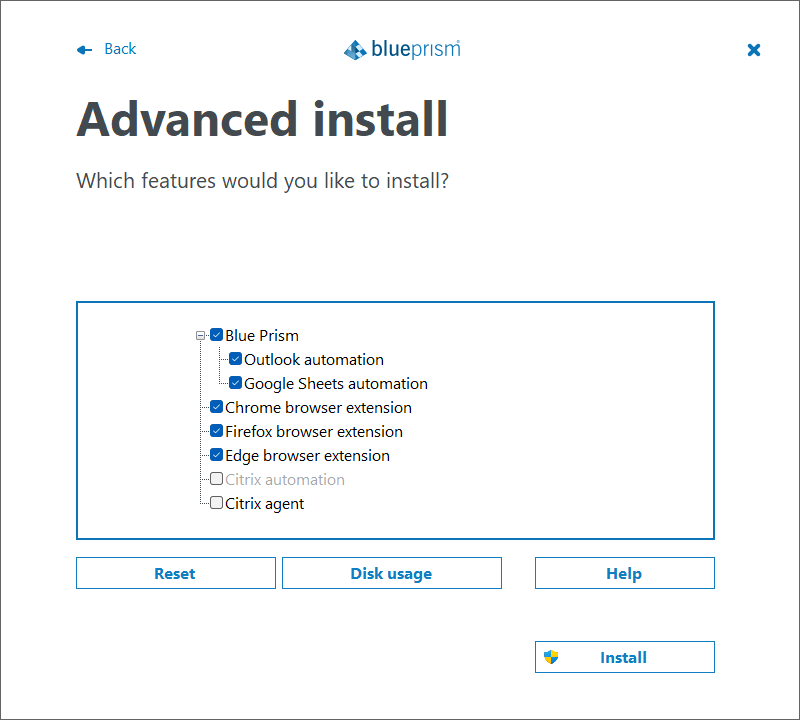This screenshot has height=720, width=800.
Task: Uncheck Google Sheets automation checkbox
Action: (x=235, y=383)
